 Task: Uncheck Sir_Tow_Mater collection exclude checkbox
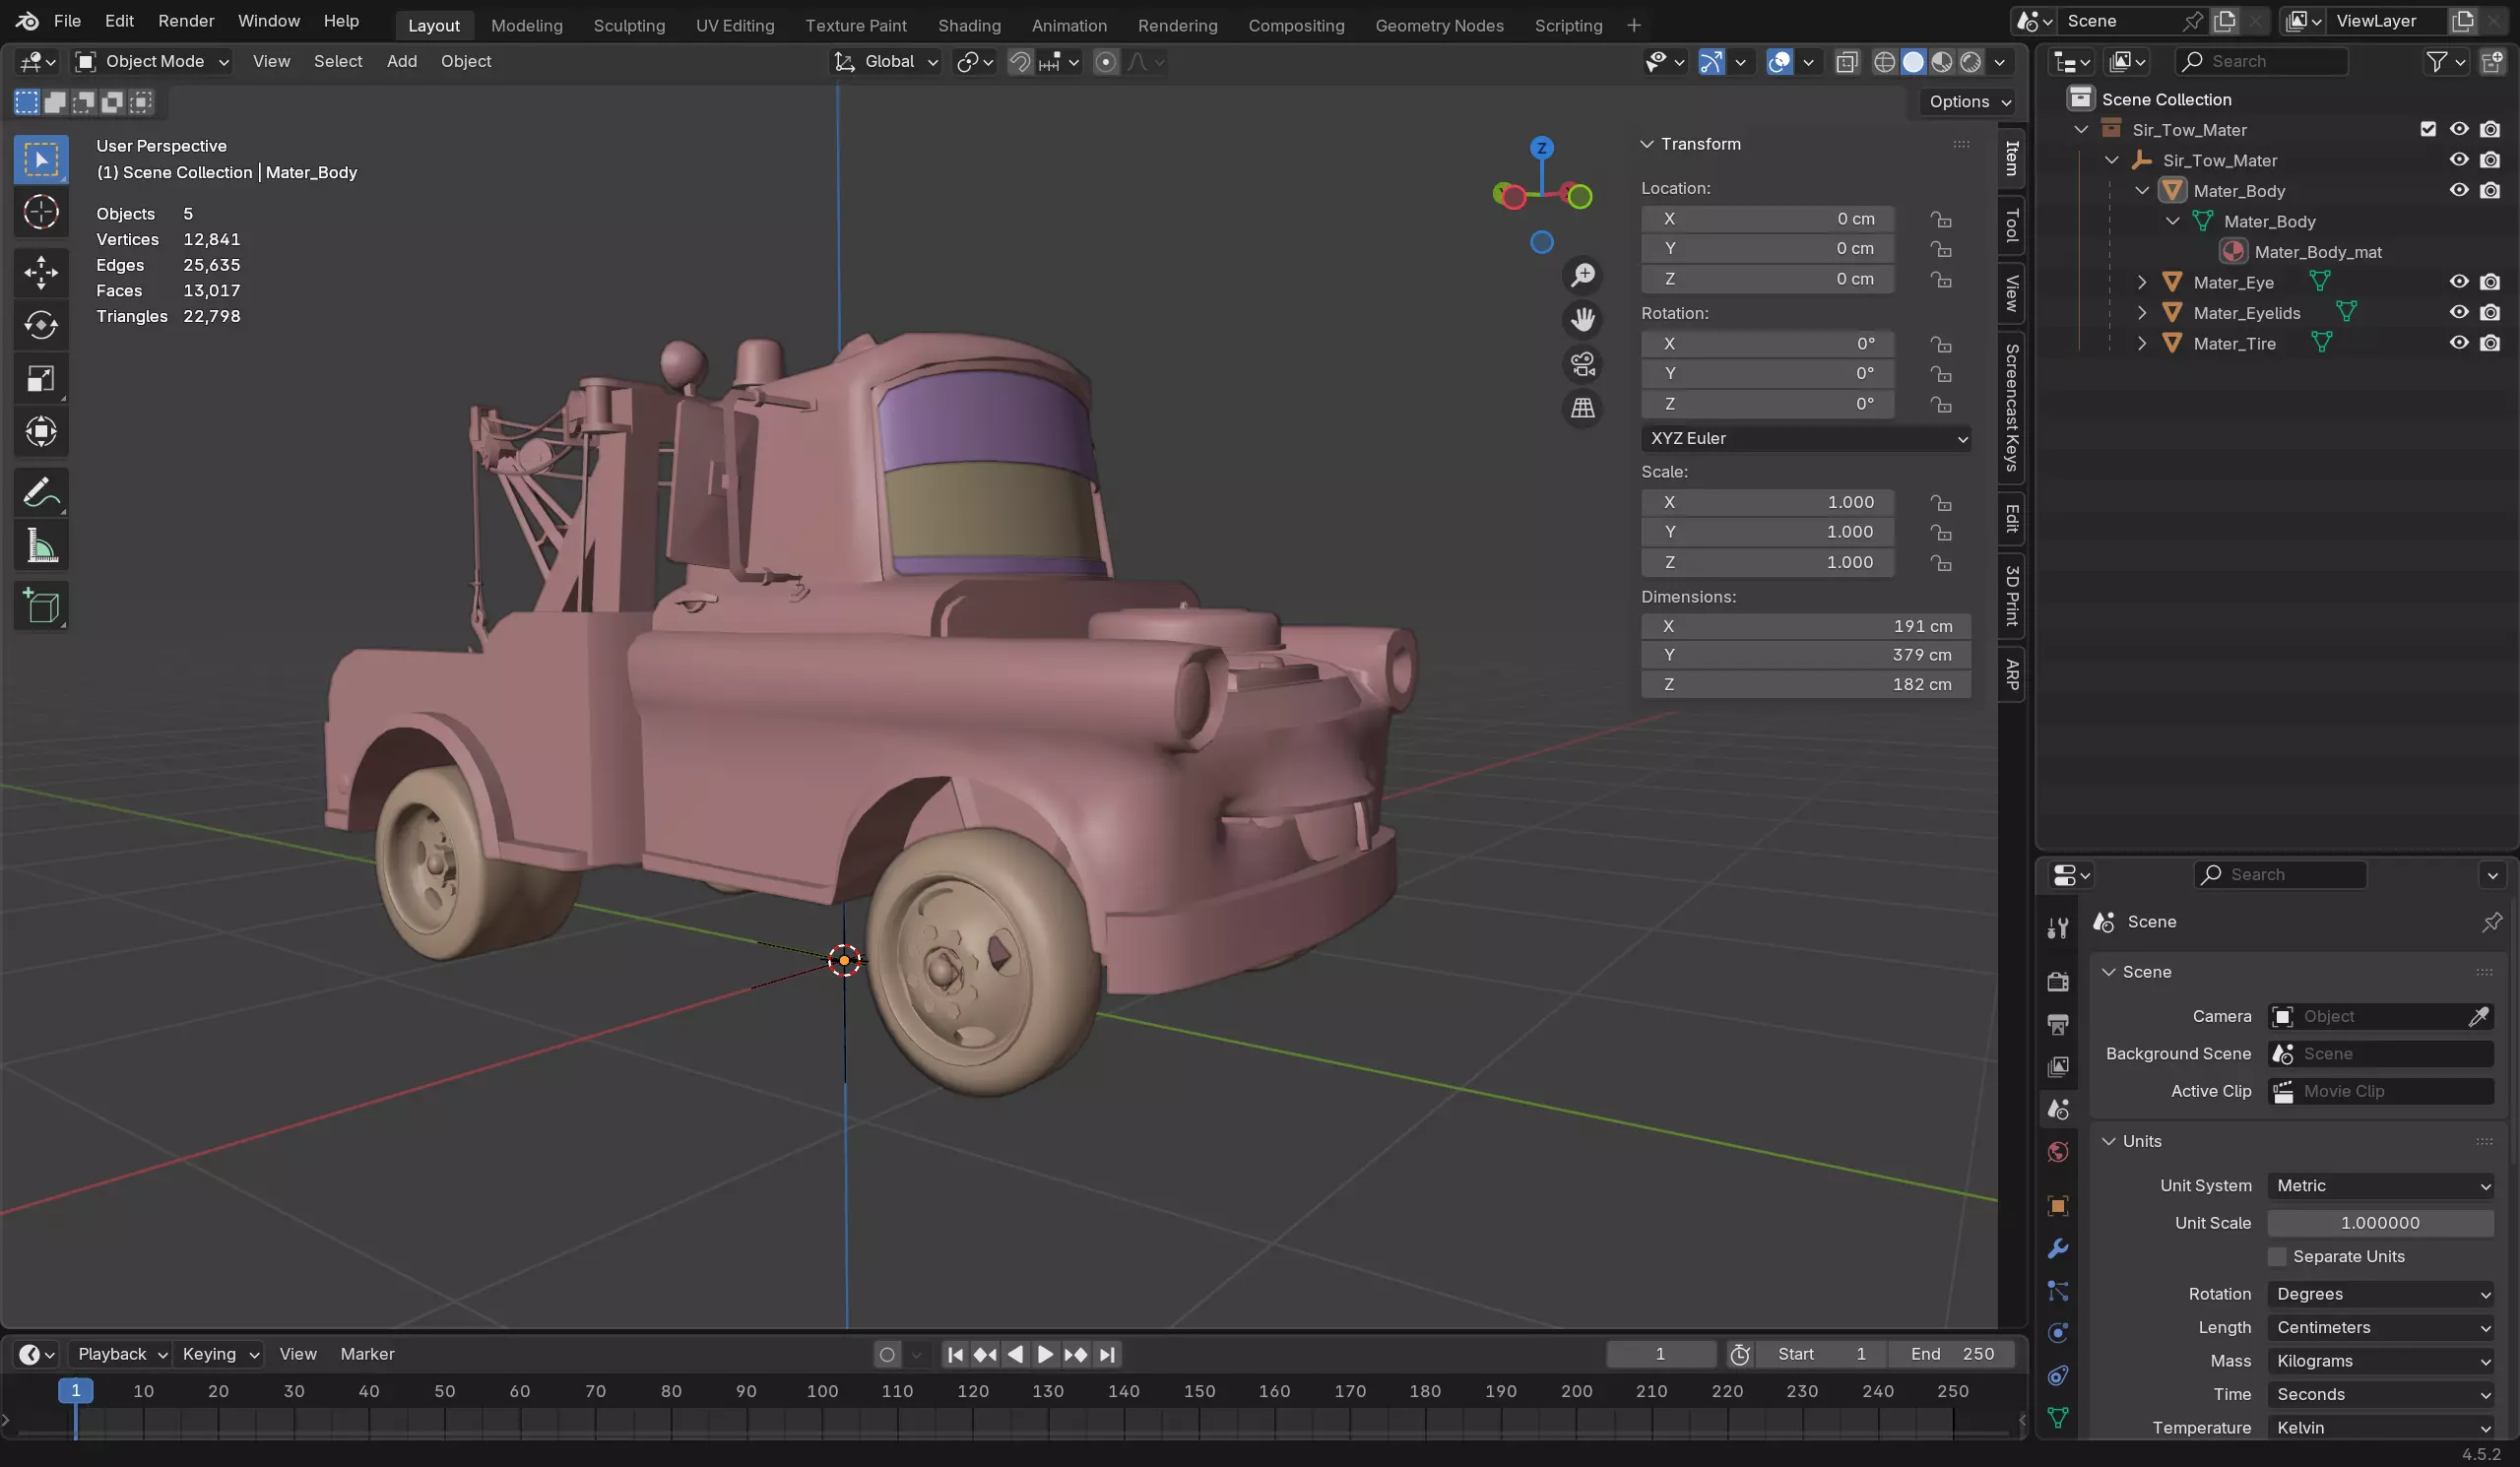(x=2428, y=129)
